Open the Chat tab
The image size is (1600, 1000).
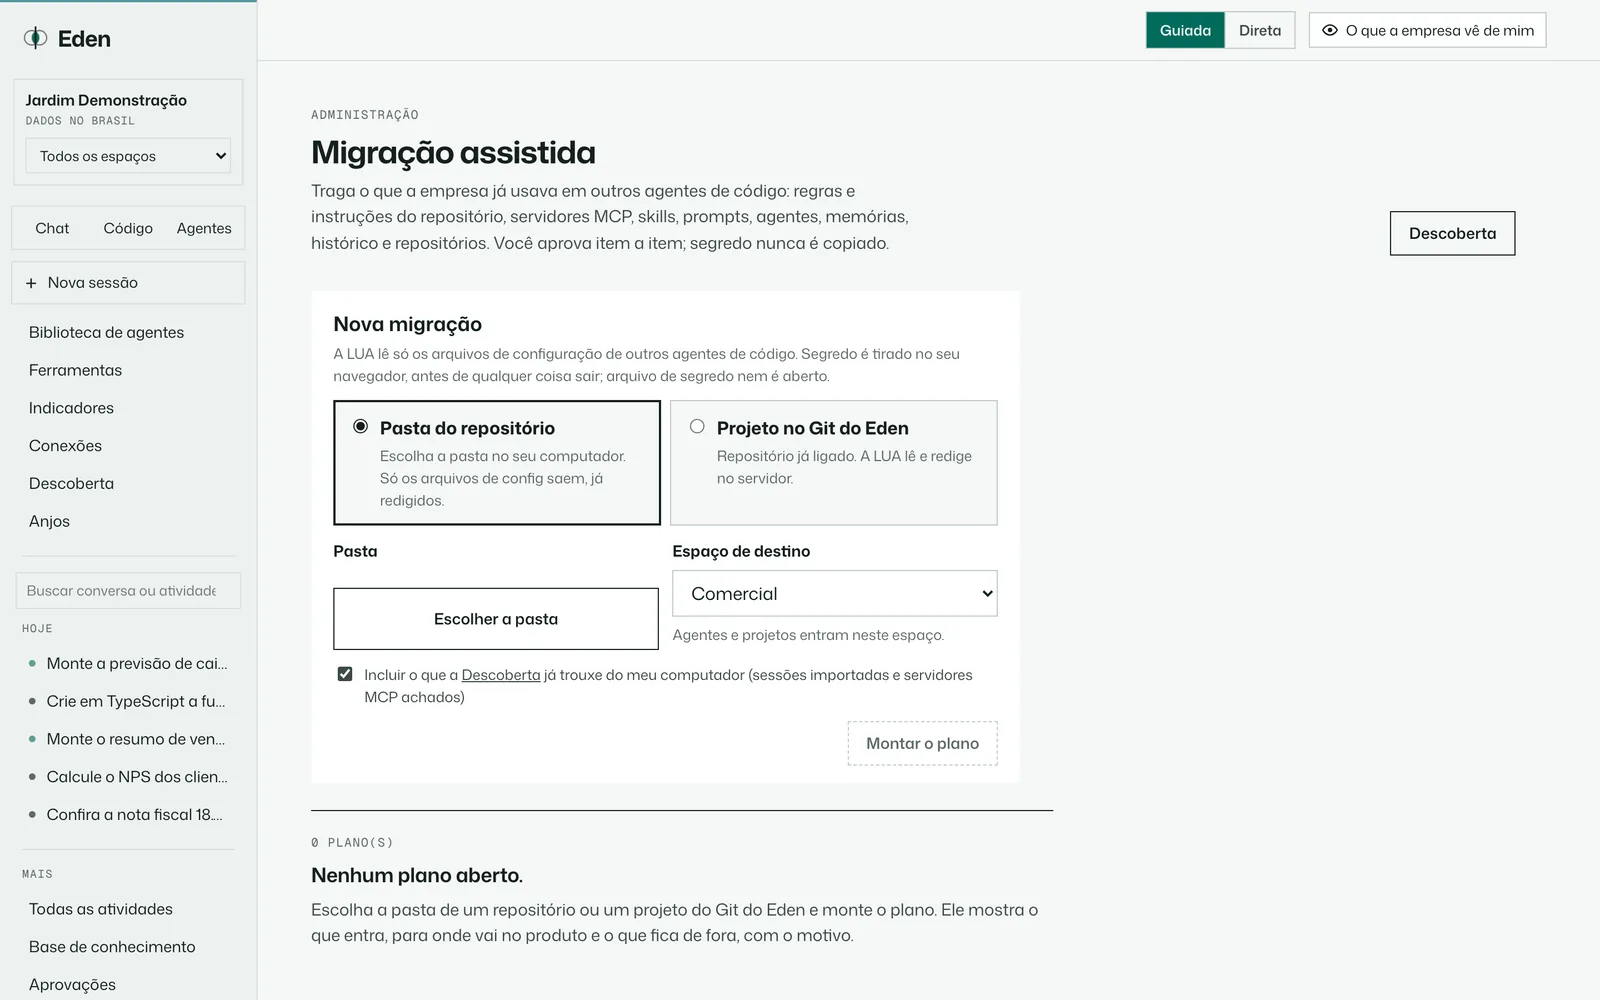pos(52,228)
